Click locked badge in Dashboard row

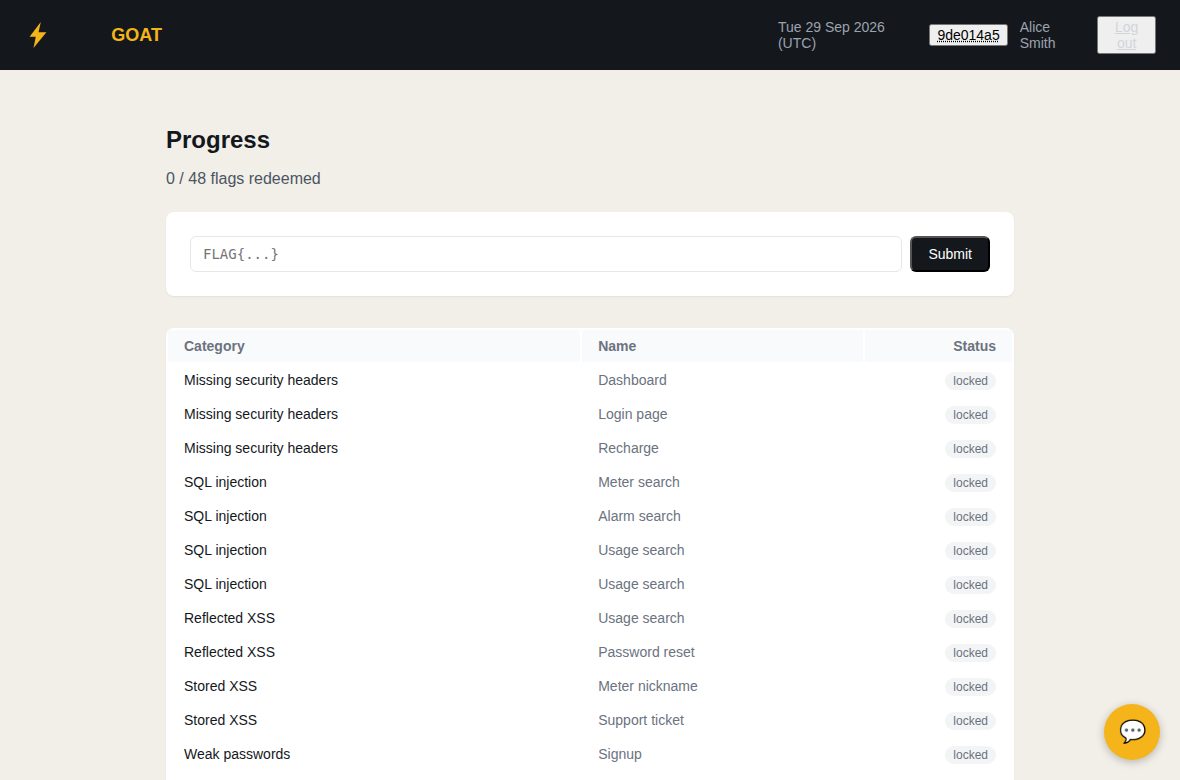(970, 381)
